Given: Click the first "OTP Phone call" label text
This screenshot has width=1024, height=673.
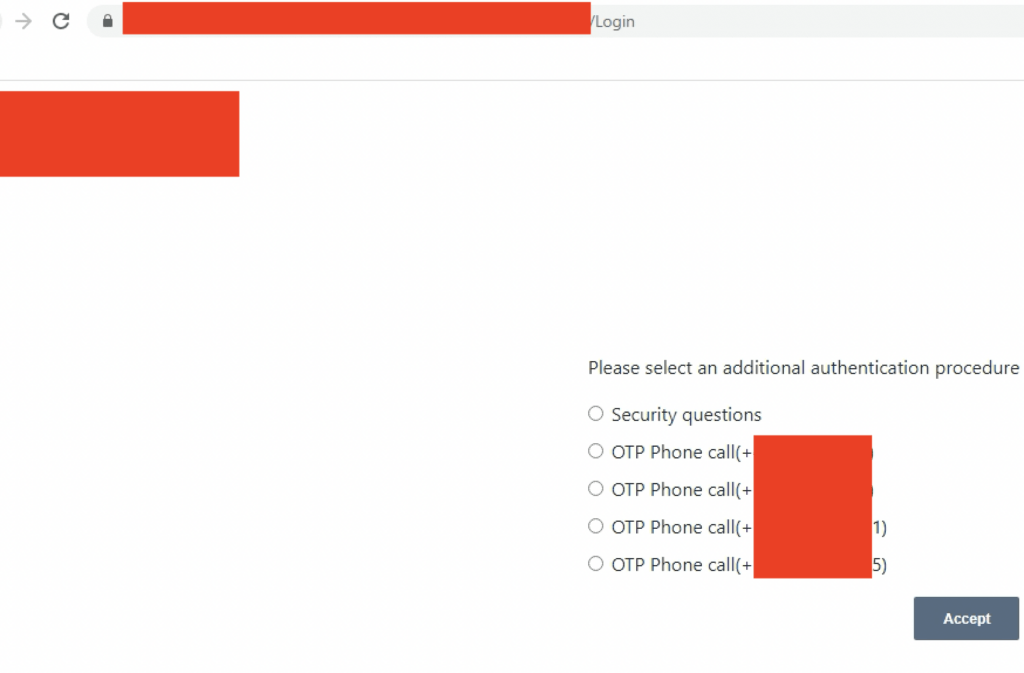Looking at the screenshot, I should click(673, 452).
